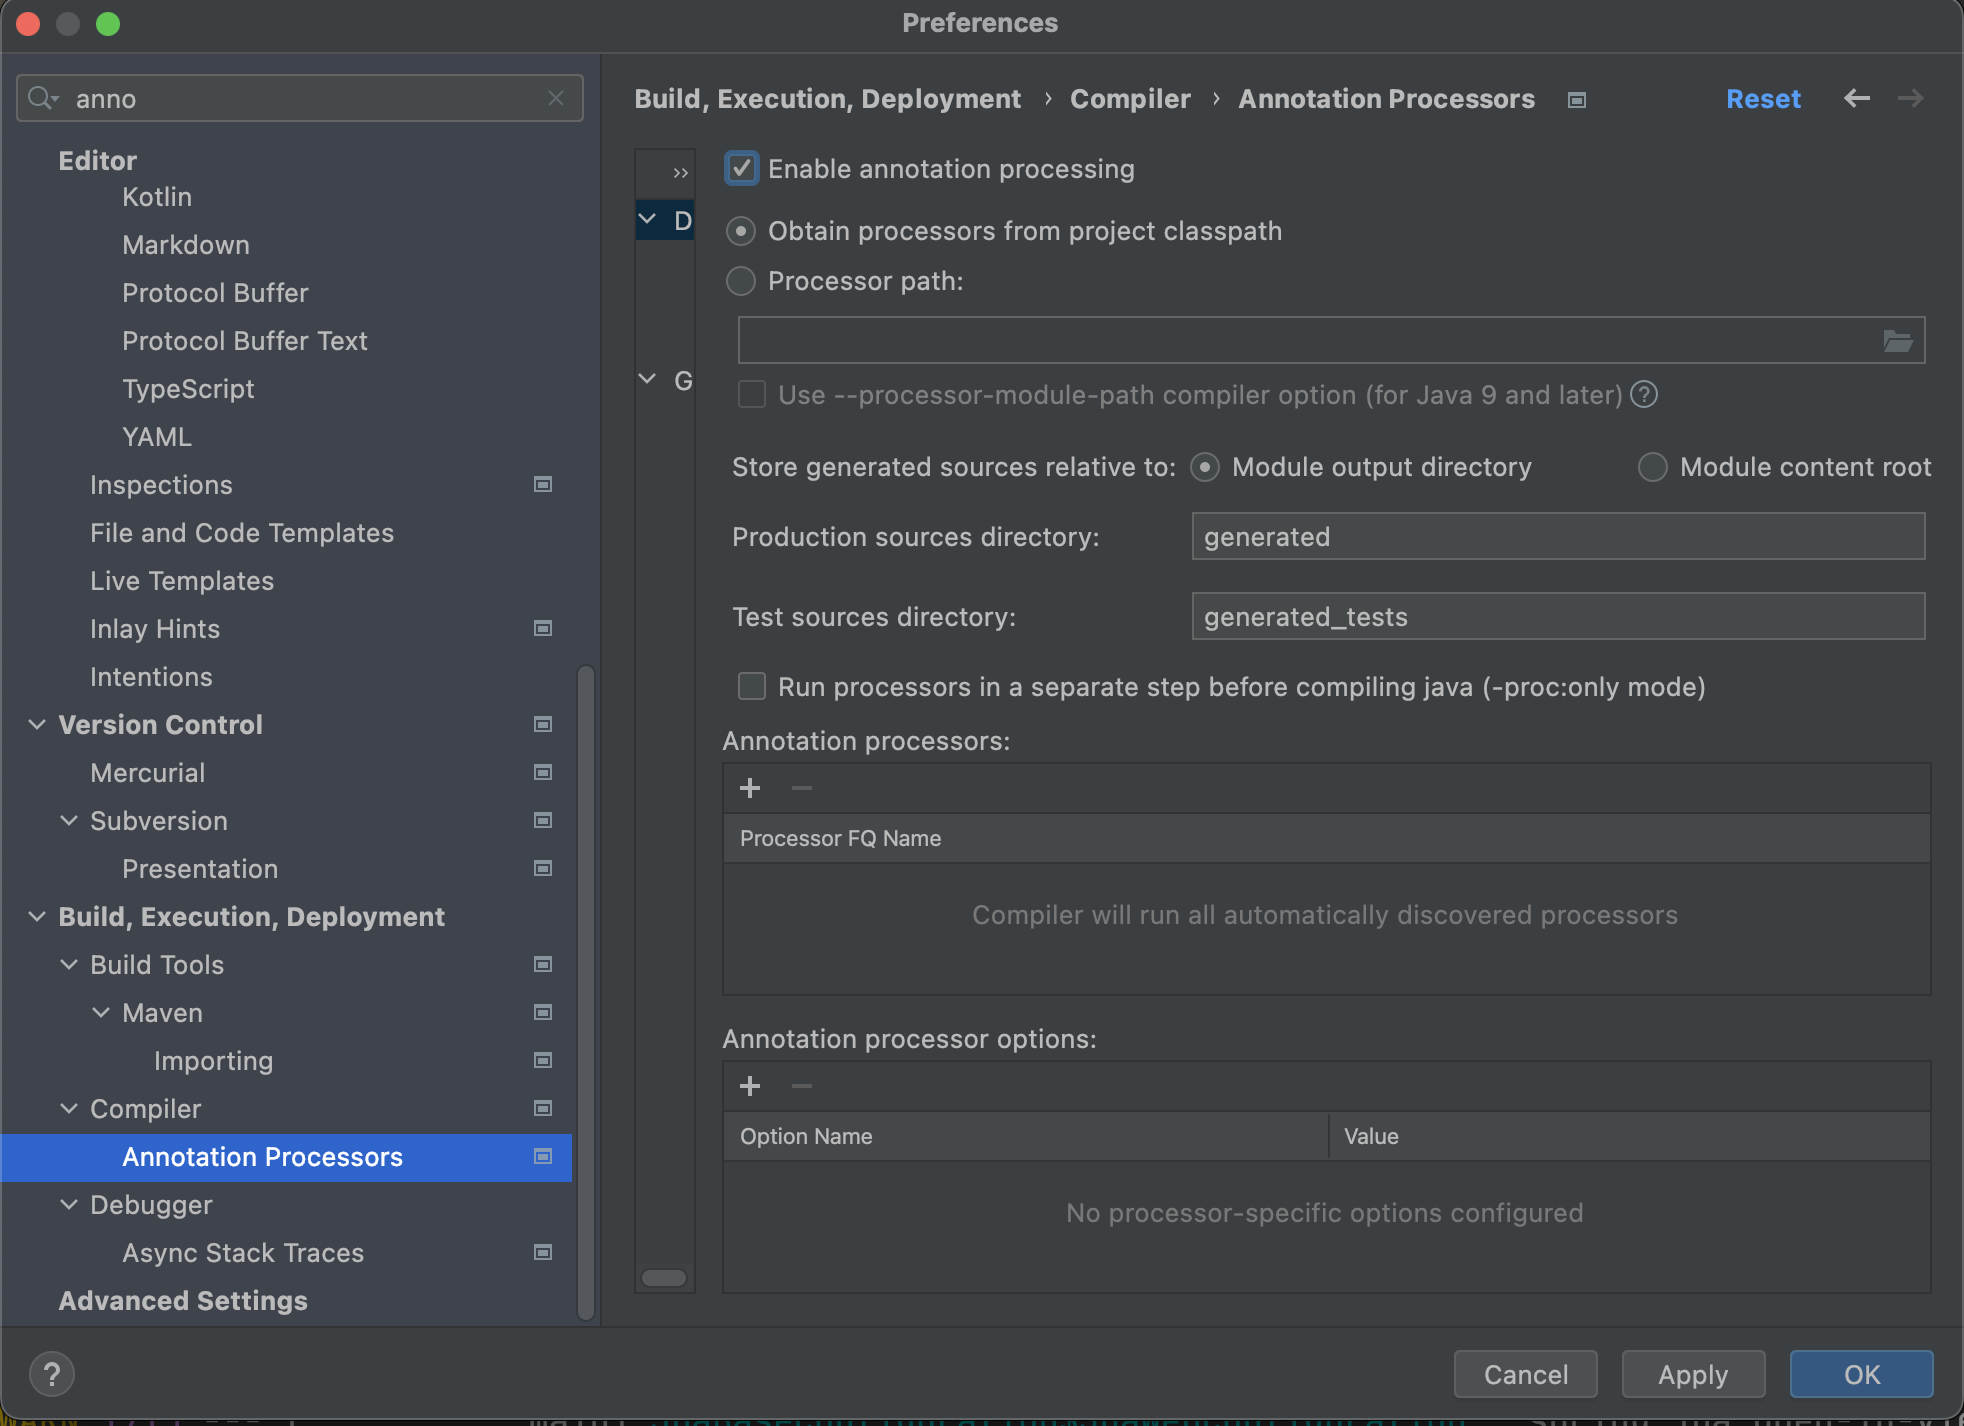Click the double-chevron expand icon in the profiles panel
The height and width of the screenshot is (1426, 1964).
(x=681, y=173)
